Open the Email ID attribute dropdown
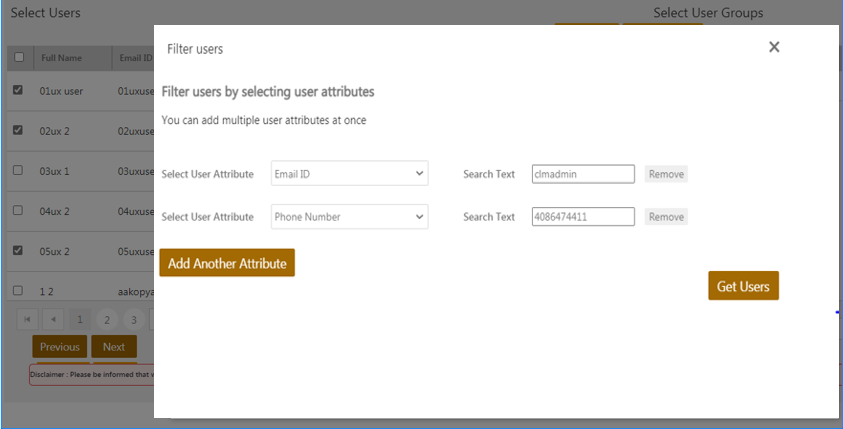Image resolution: width=843 pixels, height=429 pixels. [x=349, y=174]
